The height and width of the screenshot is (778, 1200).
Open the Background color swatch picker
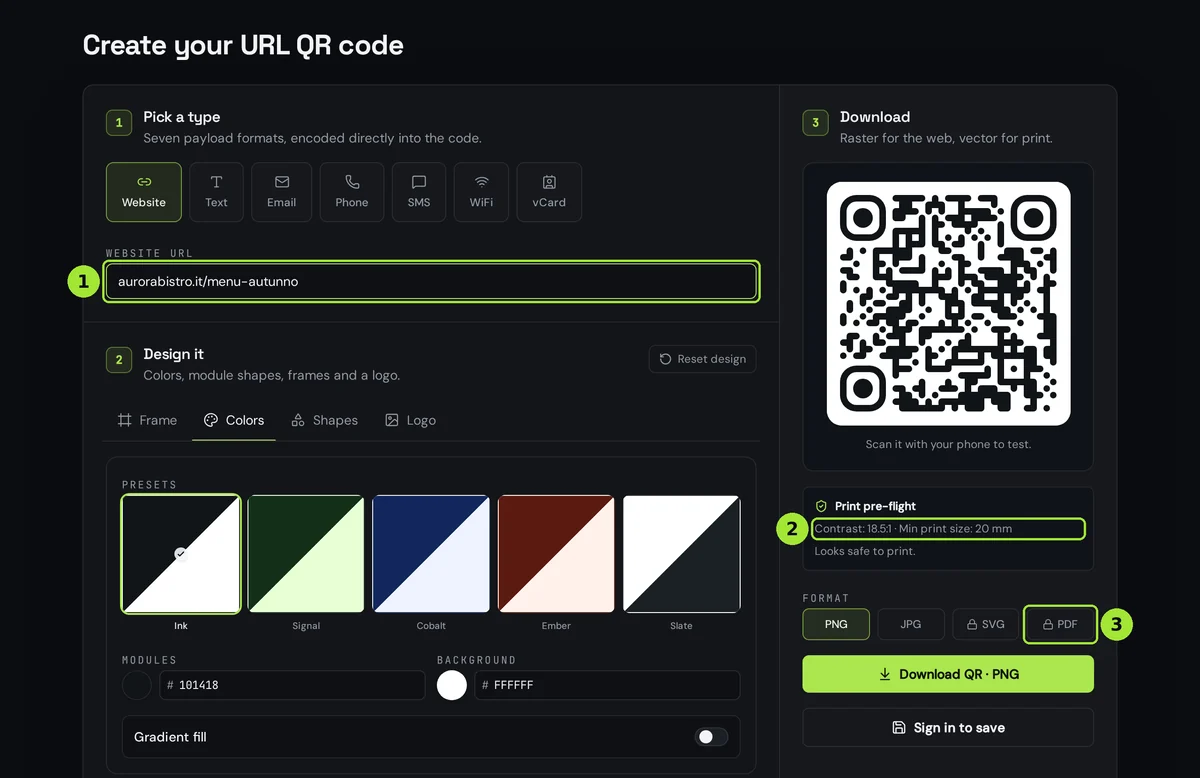pyautogui.click(x=452, y=685)
